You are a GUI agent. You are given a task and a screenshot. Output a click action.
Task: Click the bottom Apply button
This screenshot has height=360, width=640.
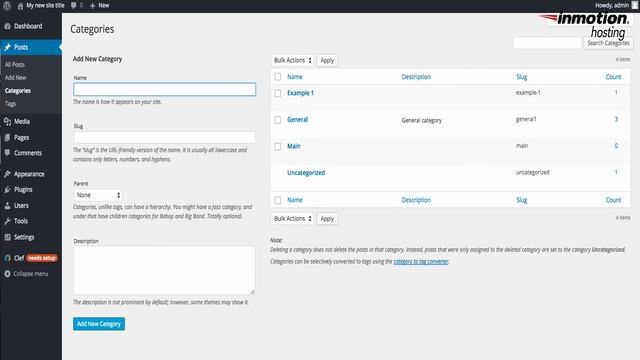(327, 219)
